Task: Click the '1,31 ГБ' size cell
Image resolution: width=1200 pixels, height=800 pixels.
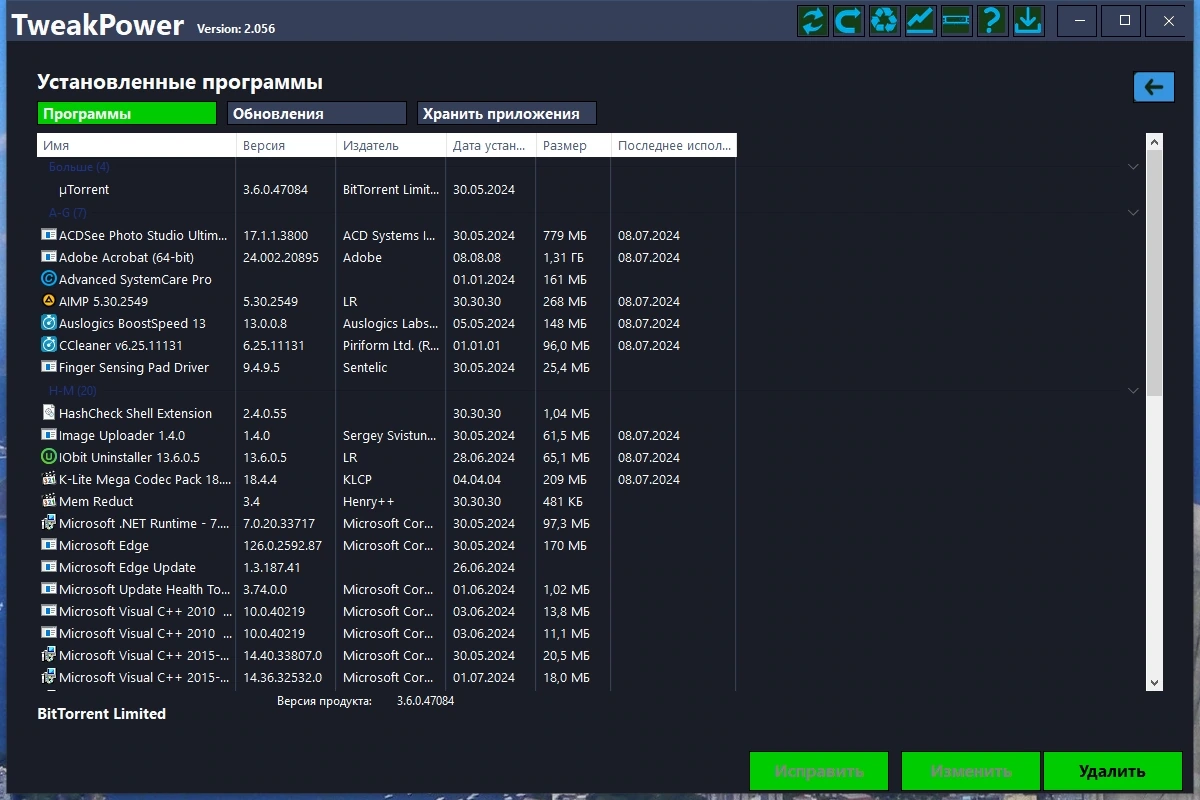Action: tap(563, 257)
